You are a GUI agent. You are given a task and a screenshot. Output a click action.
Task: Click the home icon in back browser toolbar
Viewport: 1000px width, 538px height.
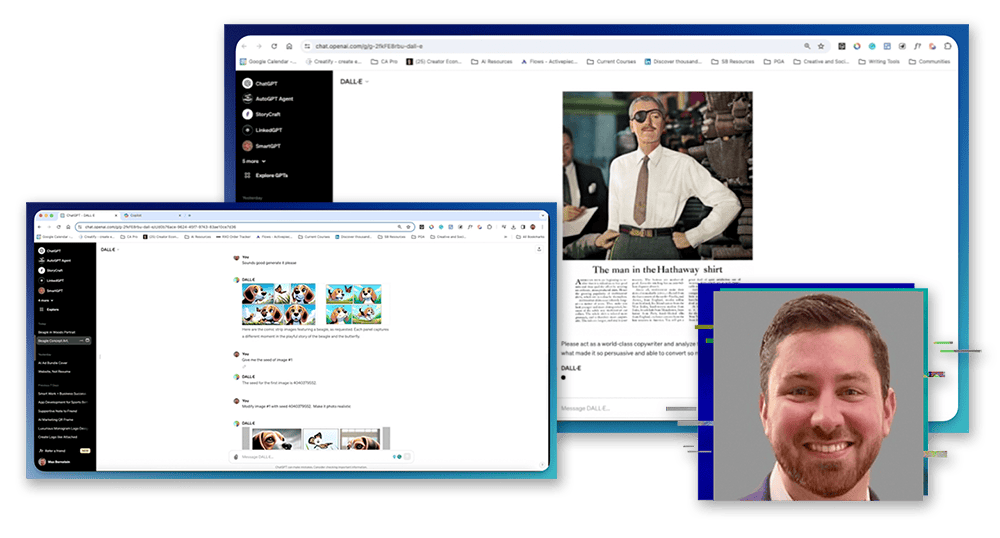pyautogui.click(x=289, y=46)
